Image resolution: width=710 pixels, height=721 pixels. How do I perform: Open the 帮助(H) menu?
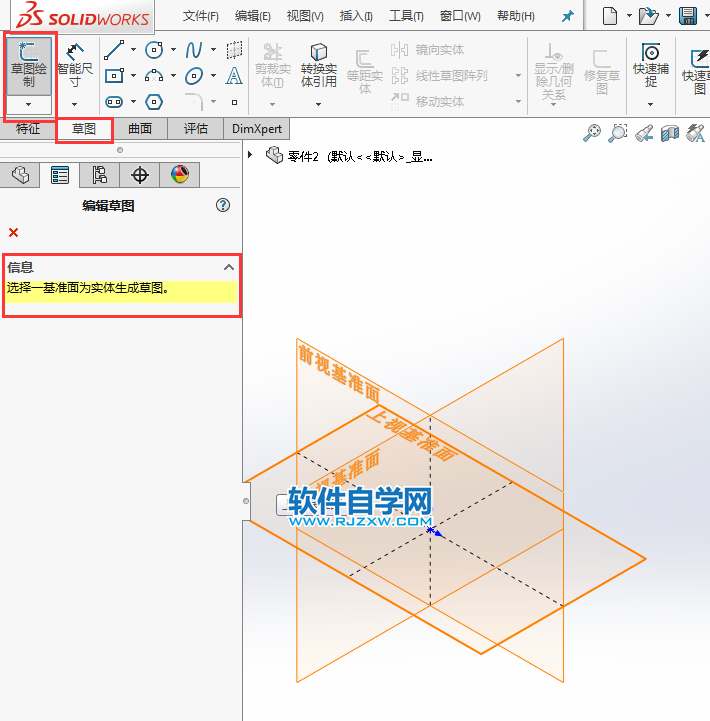[x=515, y=16]
